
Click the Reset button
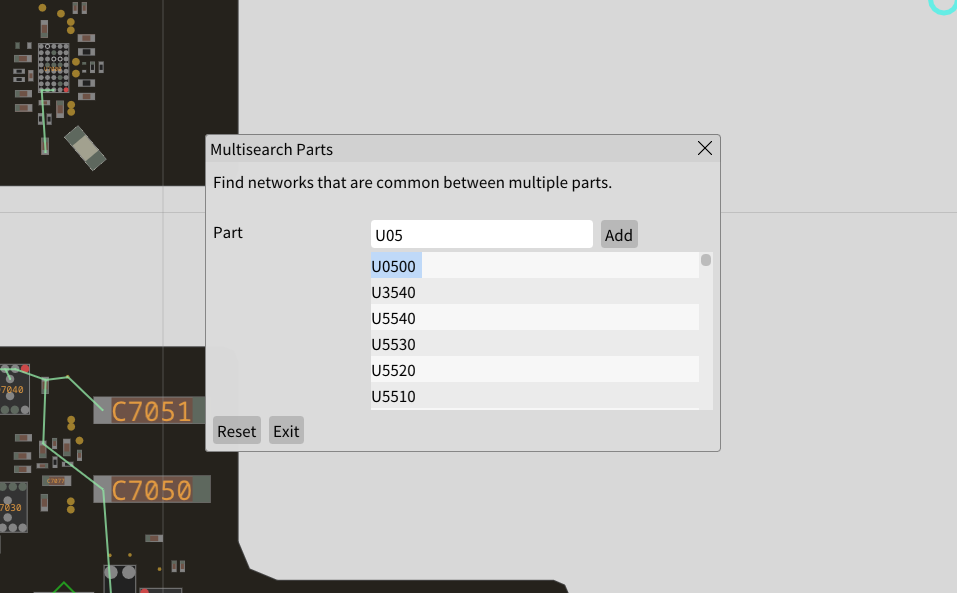237,431
